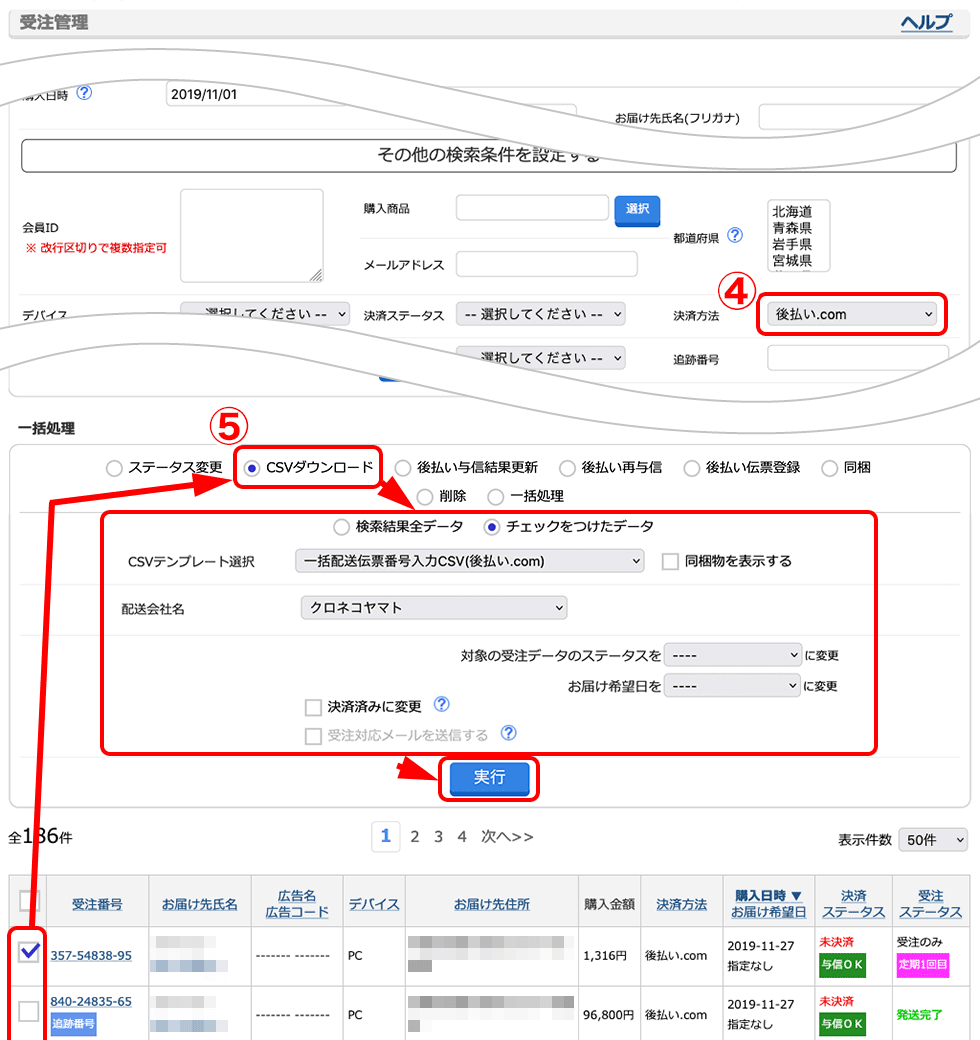The width and height of the screenshot is (980, 1040).
Task: Show help for 決済済みに変更
Action: [442, 704]
